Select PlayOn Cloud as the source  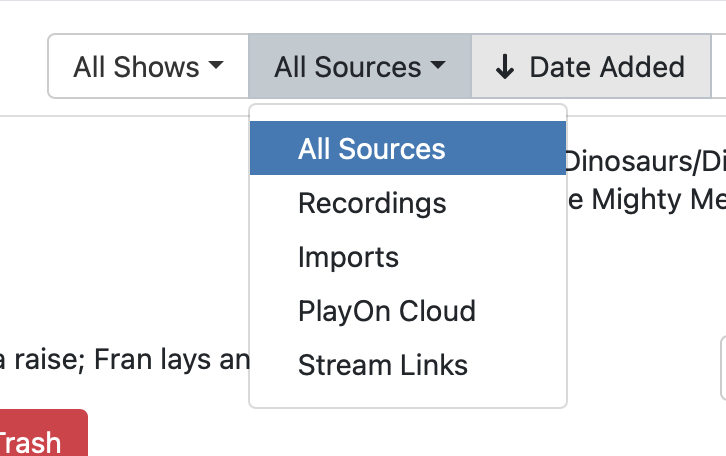tap(386, 311)
